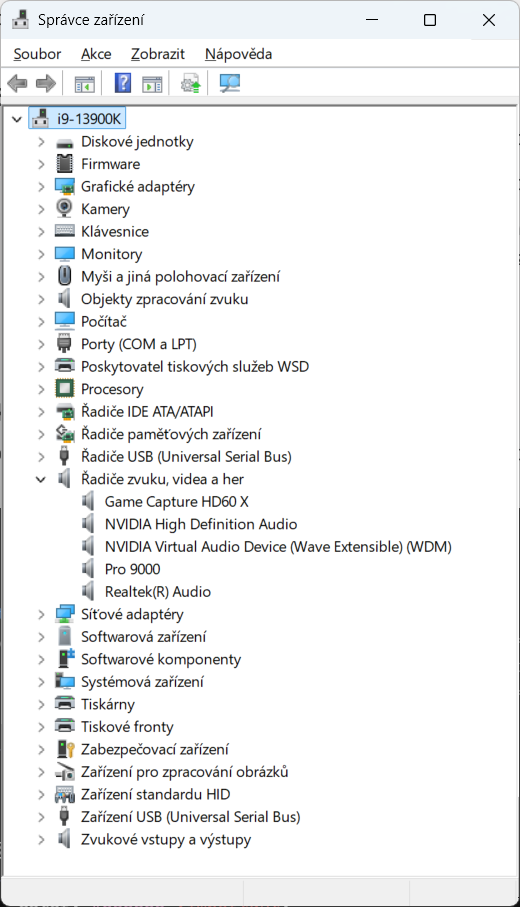Expand the Tiskové fronty category
The height and width of the screenshot is (907, 520).
coord(41,727)
